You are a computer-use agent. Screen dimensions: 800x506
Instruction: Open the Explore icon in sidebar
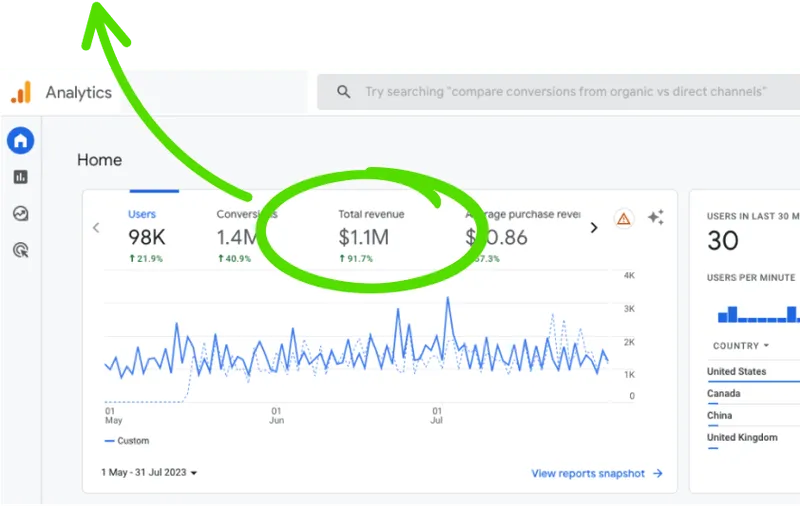20,213
